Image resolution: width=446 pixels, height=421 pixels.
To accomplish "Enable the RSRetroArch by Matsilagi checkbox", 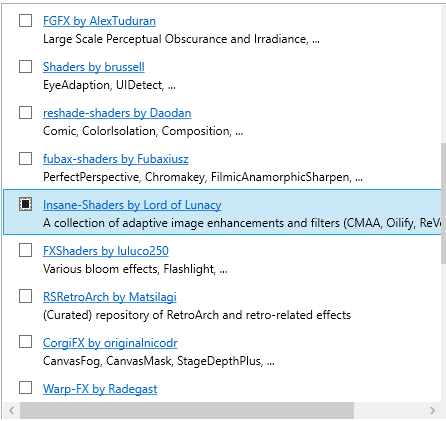I will (25, 296).
